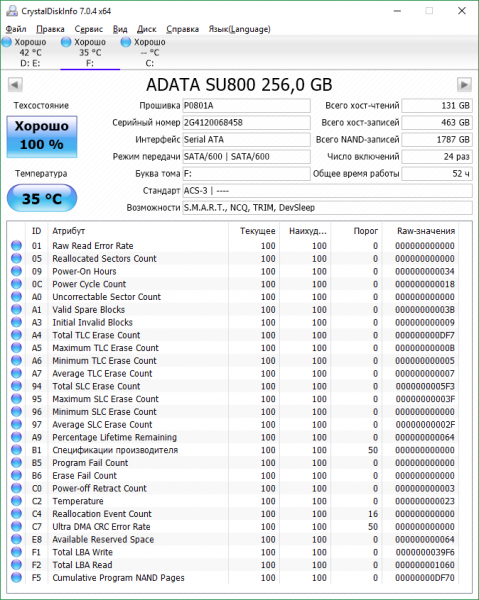Click the Атрибут column header
Screen dimensions: 479x600
[x=138, y=231]
